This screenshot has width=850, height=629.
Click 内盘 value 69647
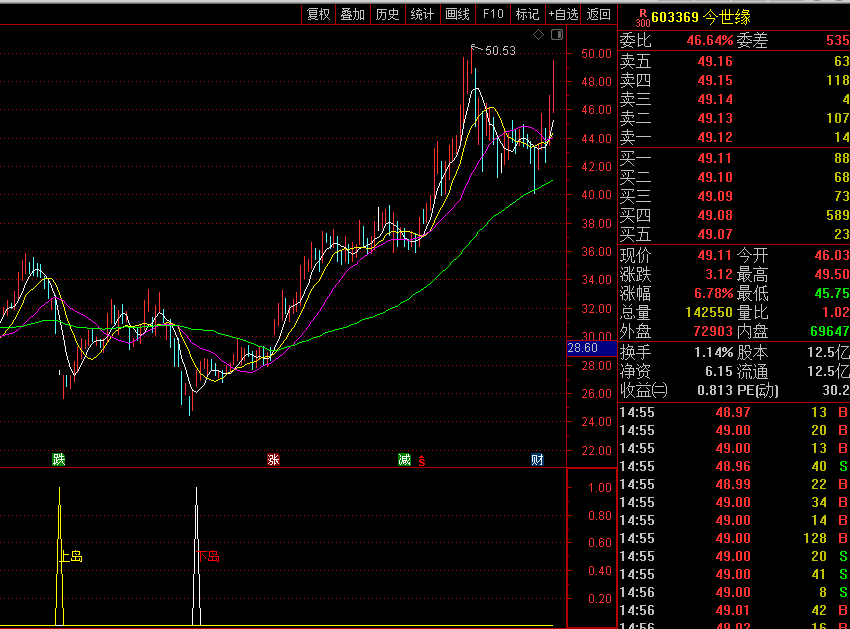830,331
